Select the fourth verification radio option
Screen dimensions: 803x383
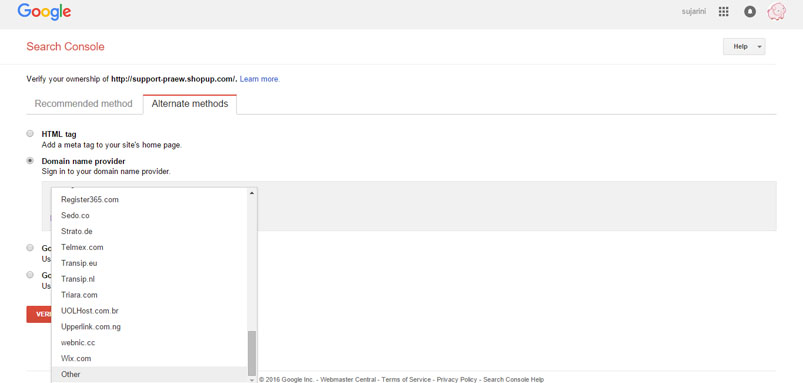pyautogui.click(x=30, y=274)
